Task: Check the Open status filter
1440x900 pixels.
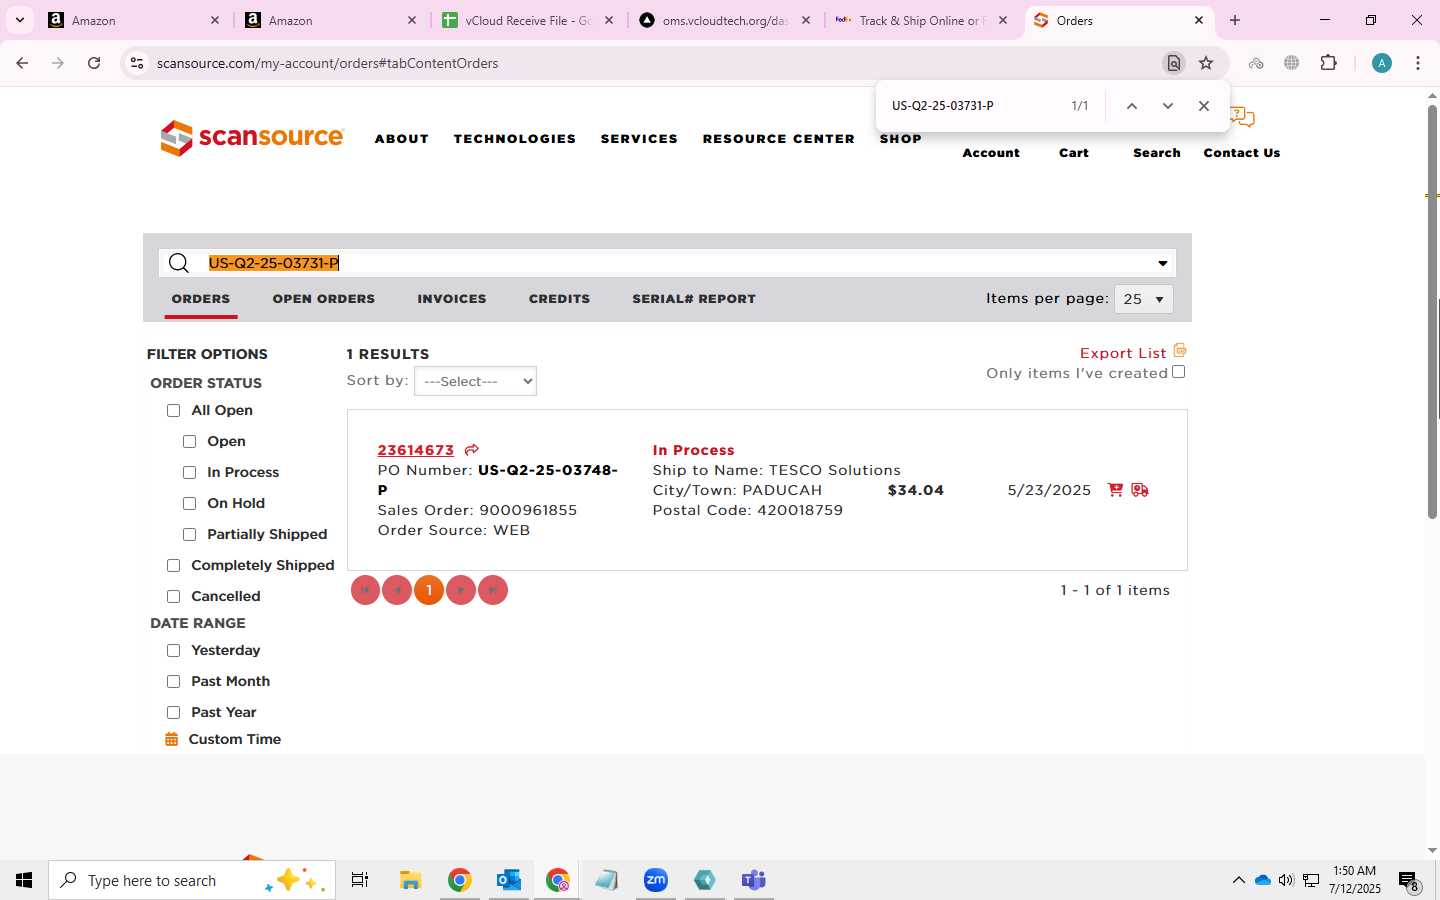Action: [189, 442]
